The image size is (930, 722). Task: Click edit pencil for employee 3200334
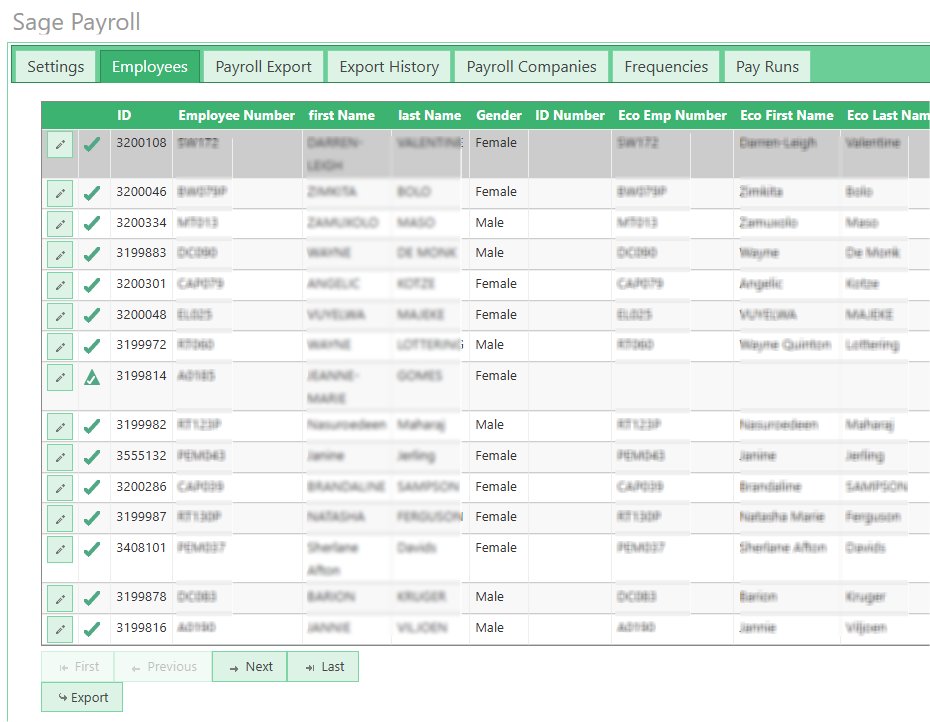(x=60, y=224)
